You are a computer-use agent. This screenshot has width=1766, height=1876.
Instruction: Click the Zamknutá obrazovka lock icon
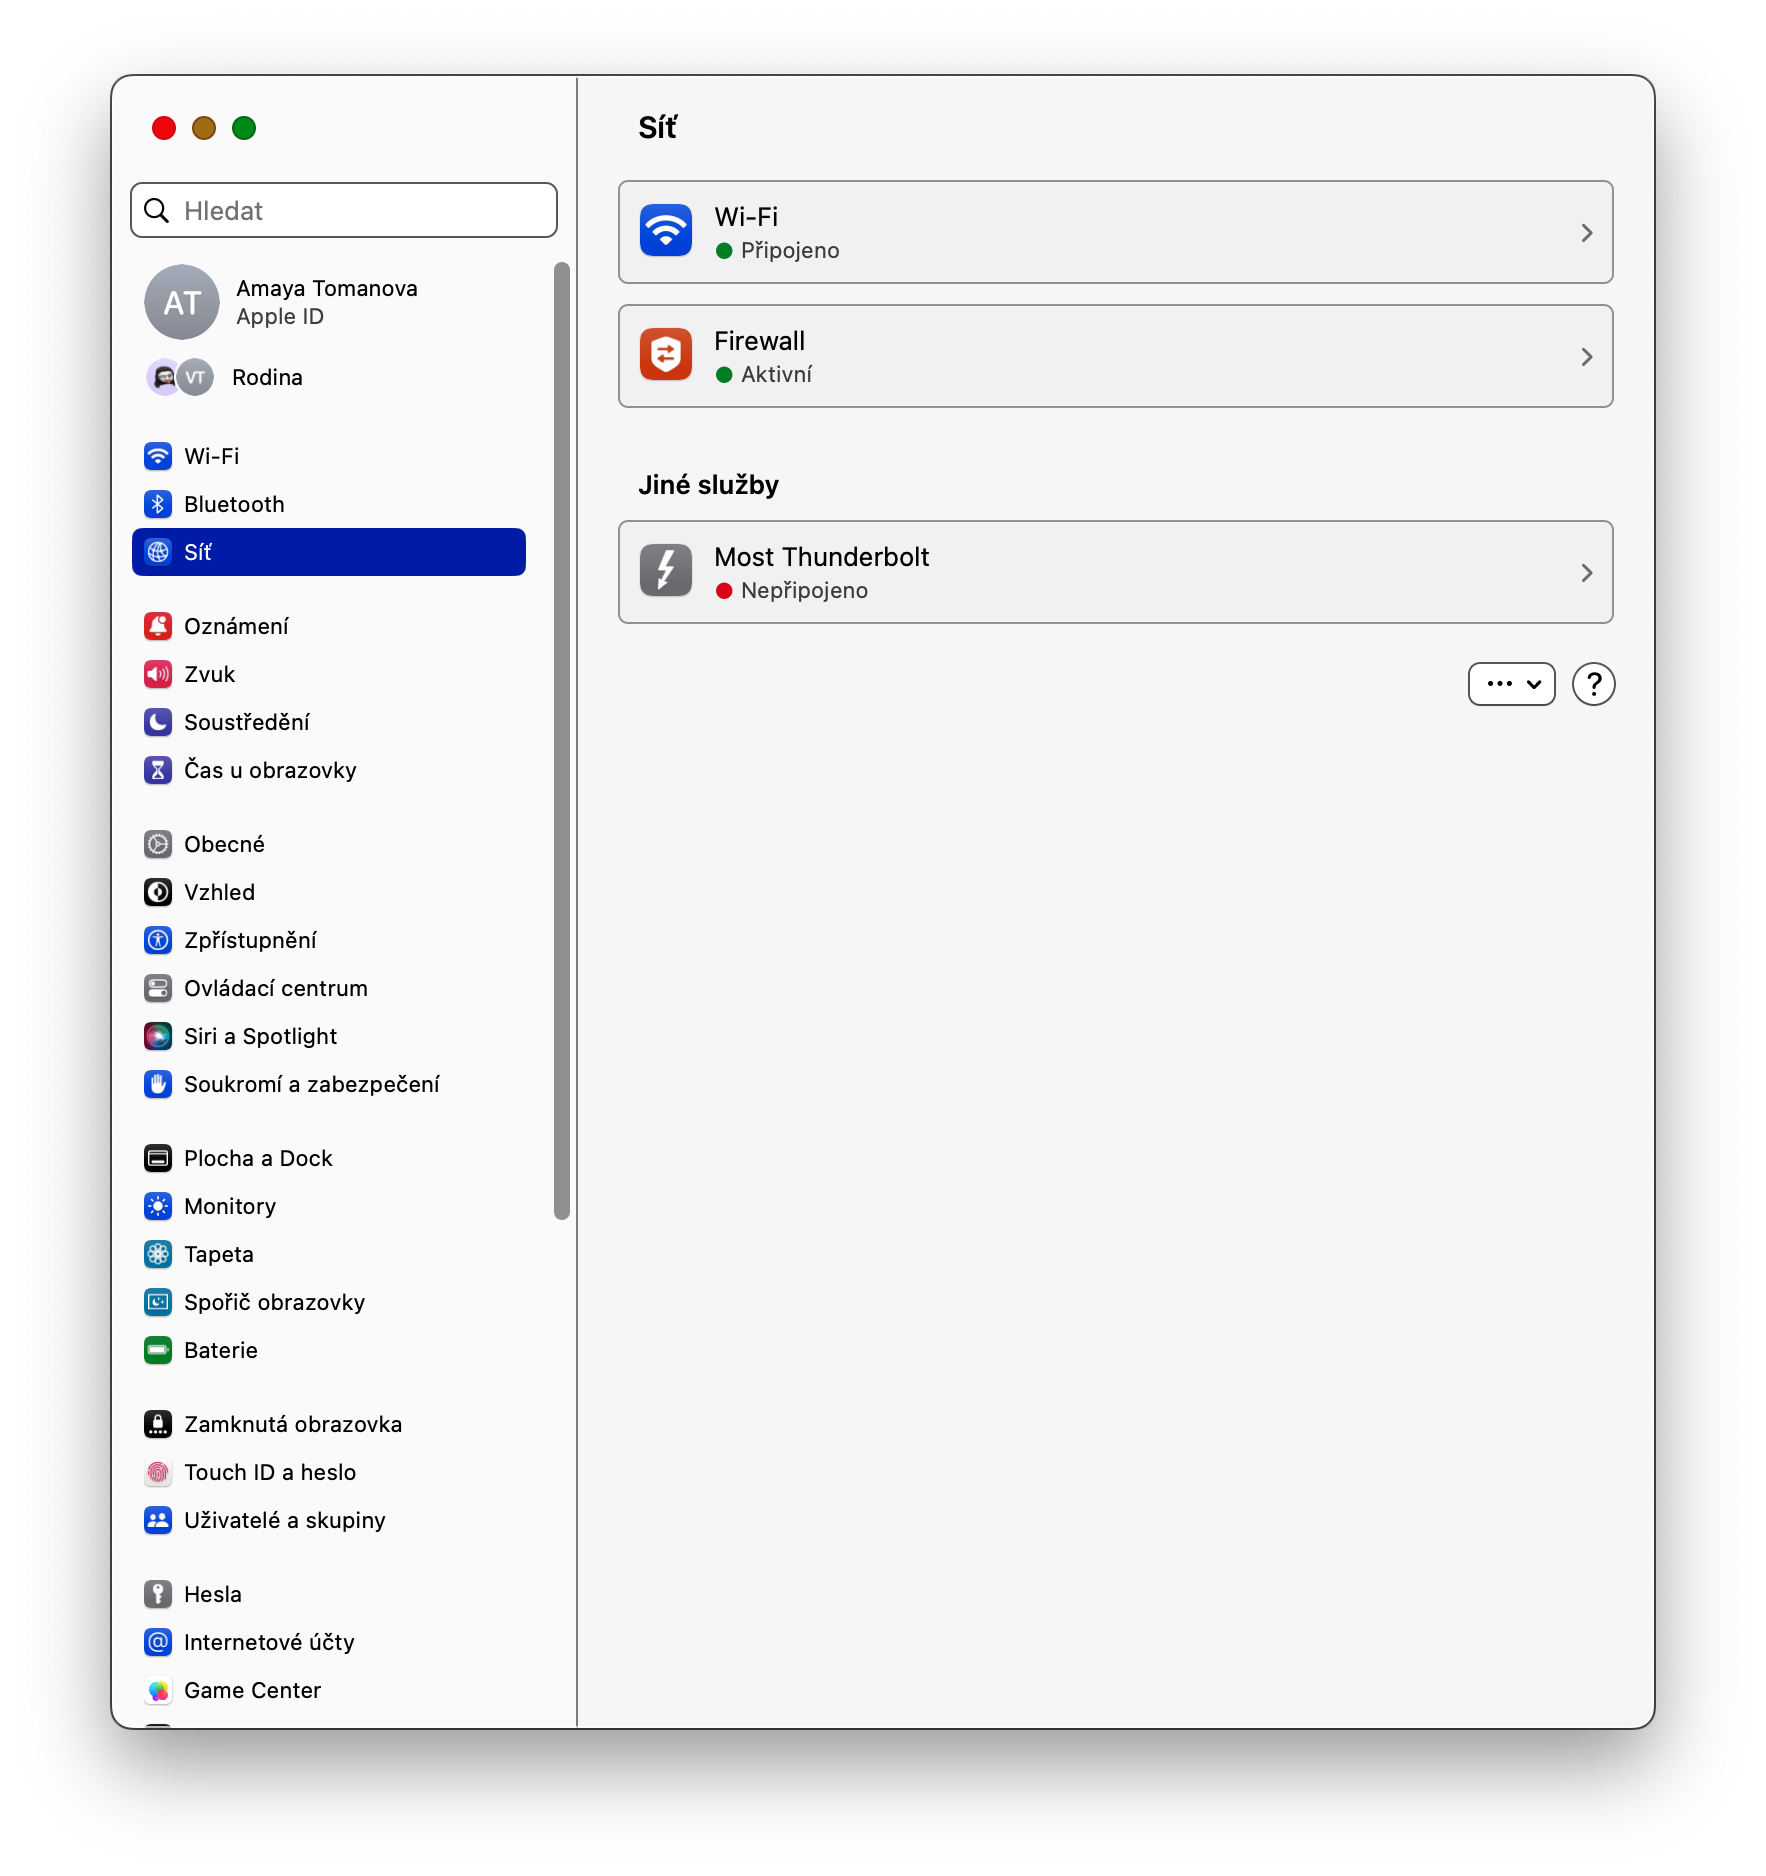point(158,1424)
